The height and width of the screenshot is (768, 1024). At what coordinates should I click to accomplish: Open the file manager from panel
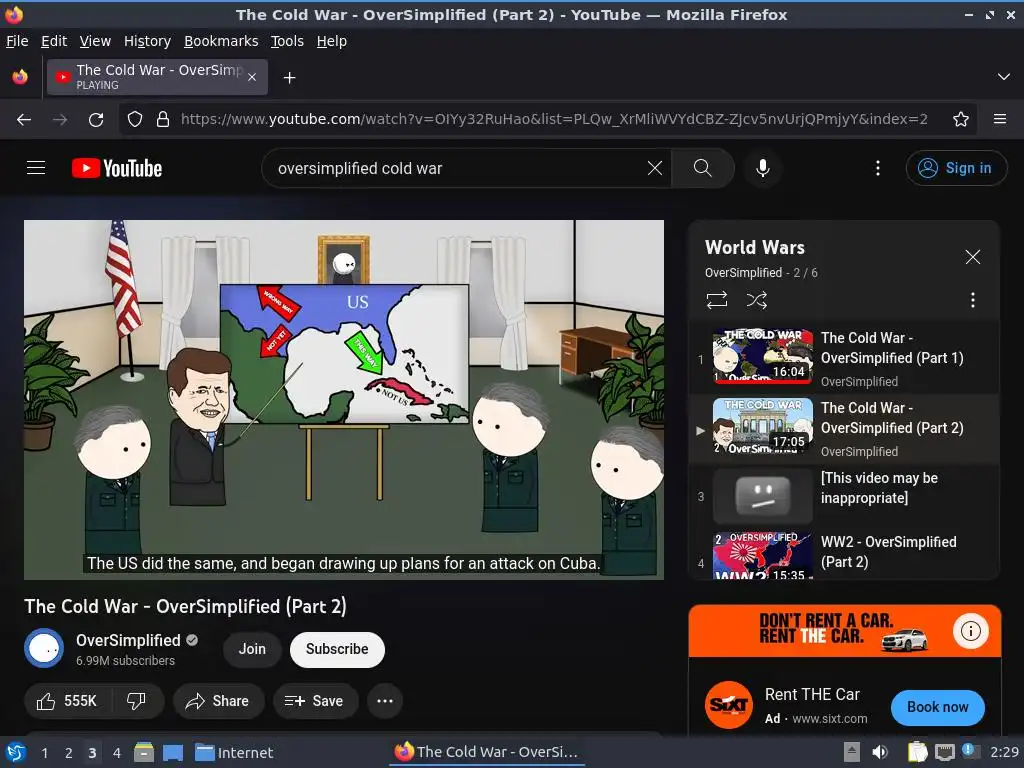pyautogui.click(x=144, y=752)
